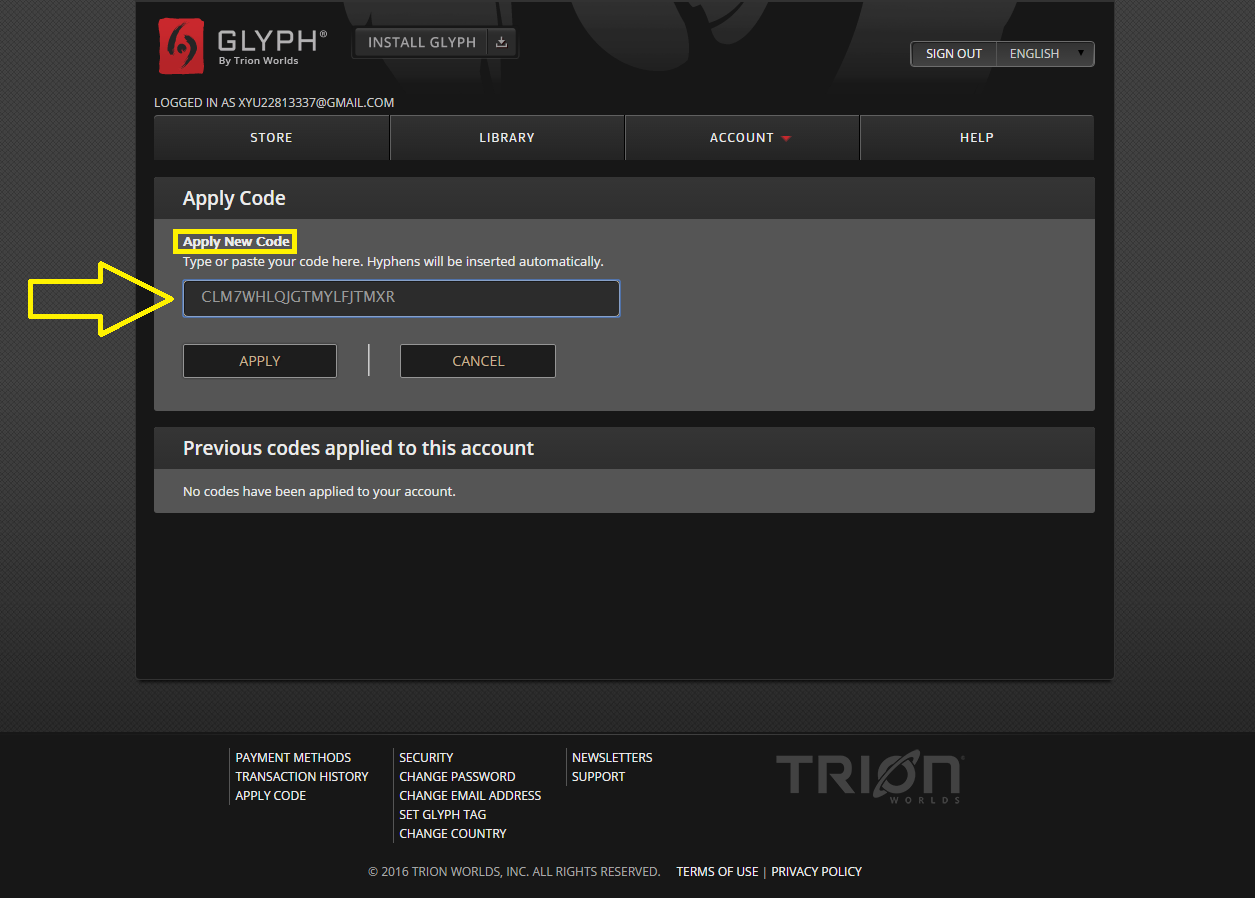Click the Cancel button
Image resolution: width=1255 pixels, height=898 pixels.
[478, 361]
